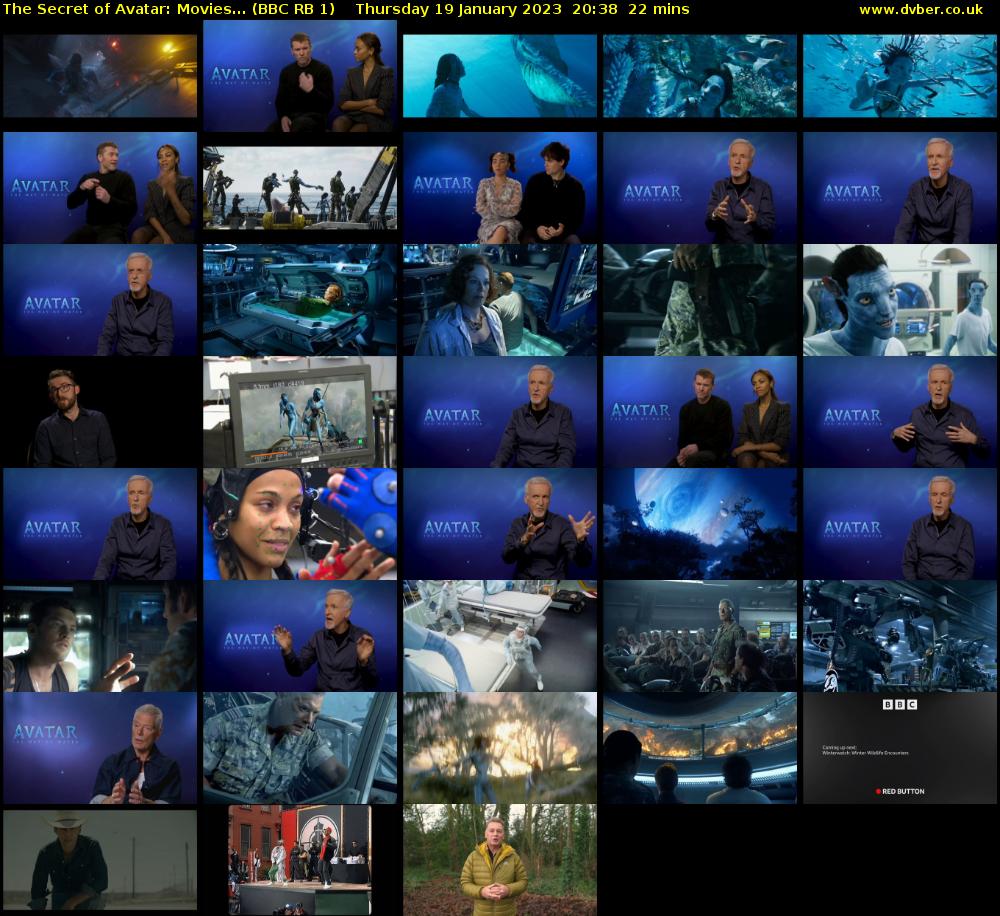
Task: Open the two young actors interview thumbnail
Action: tap(499, 188)
